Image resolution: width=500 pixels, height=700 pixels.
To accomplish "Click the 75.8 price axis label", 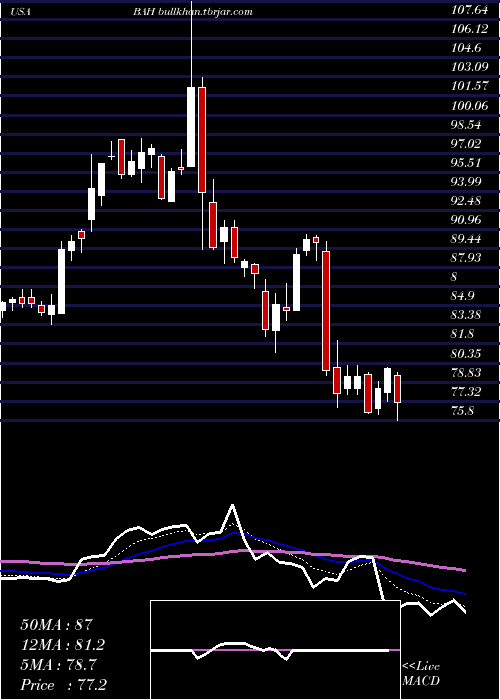I will click(463, 411).
